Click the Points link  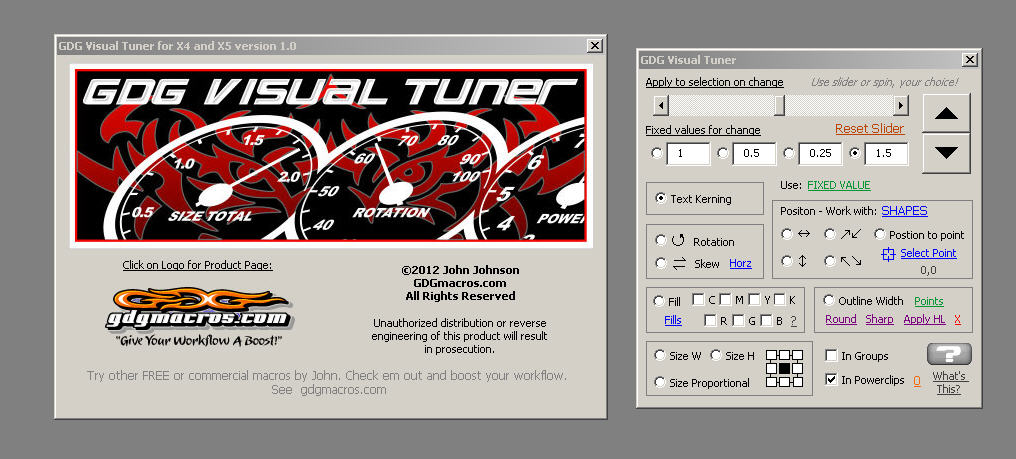click(929, 301)
